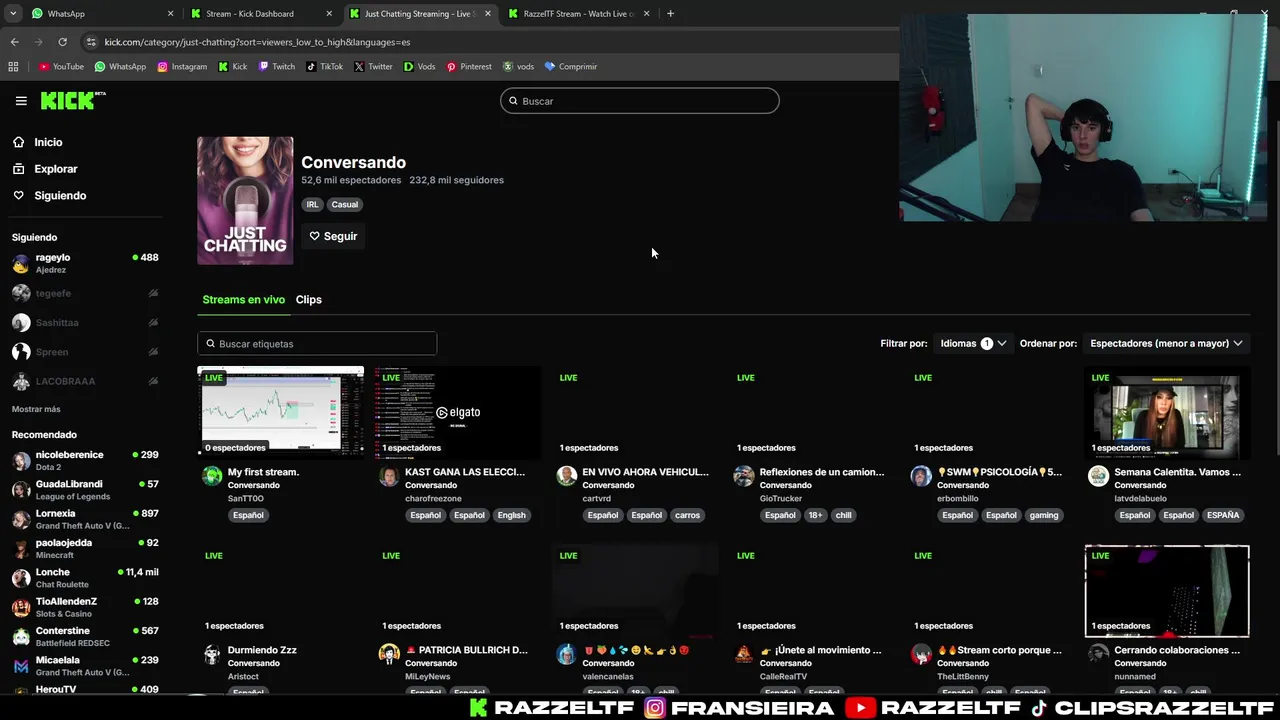This screenshot has height=720, width=1280.
Task: Open the hamburger menu beside Kick logo
Action: [x=21, y=101]
